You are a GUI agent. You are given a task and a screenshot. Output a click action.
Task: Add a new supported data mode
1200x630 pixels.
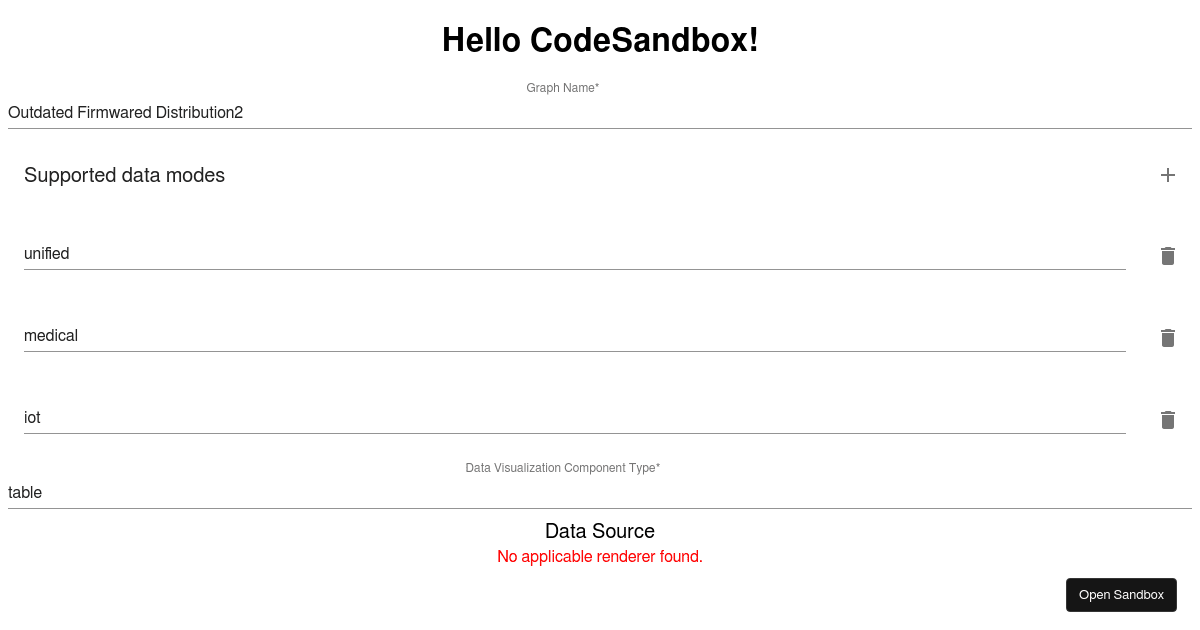(x=1167, y=175)
